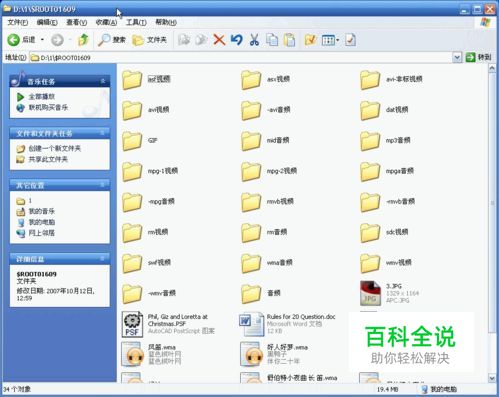Screen dimensions: 499x397
Task: Click the 联机购买音乐 link
Action: pos(48,107)
